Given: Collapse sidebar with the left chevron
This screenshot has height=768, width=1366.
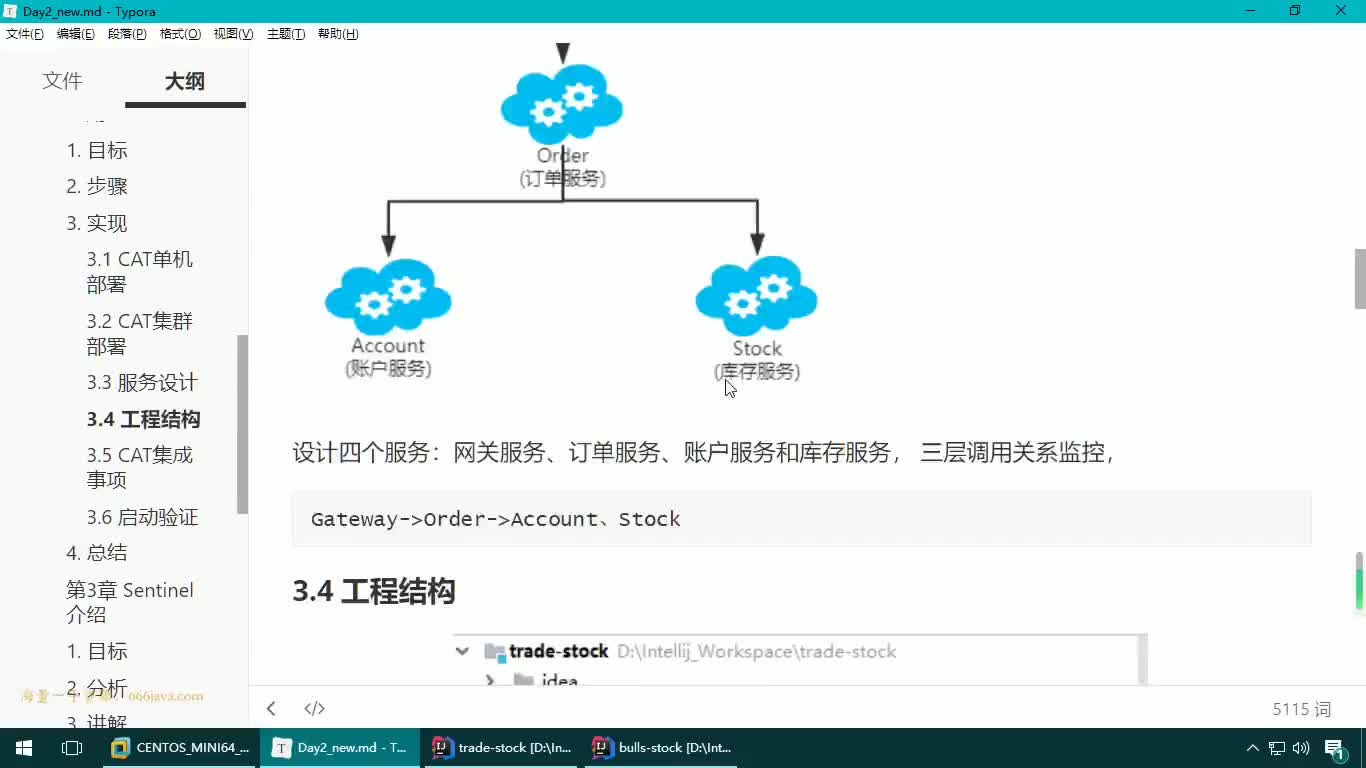Looking at the screenshot, I should 271,709.
